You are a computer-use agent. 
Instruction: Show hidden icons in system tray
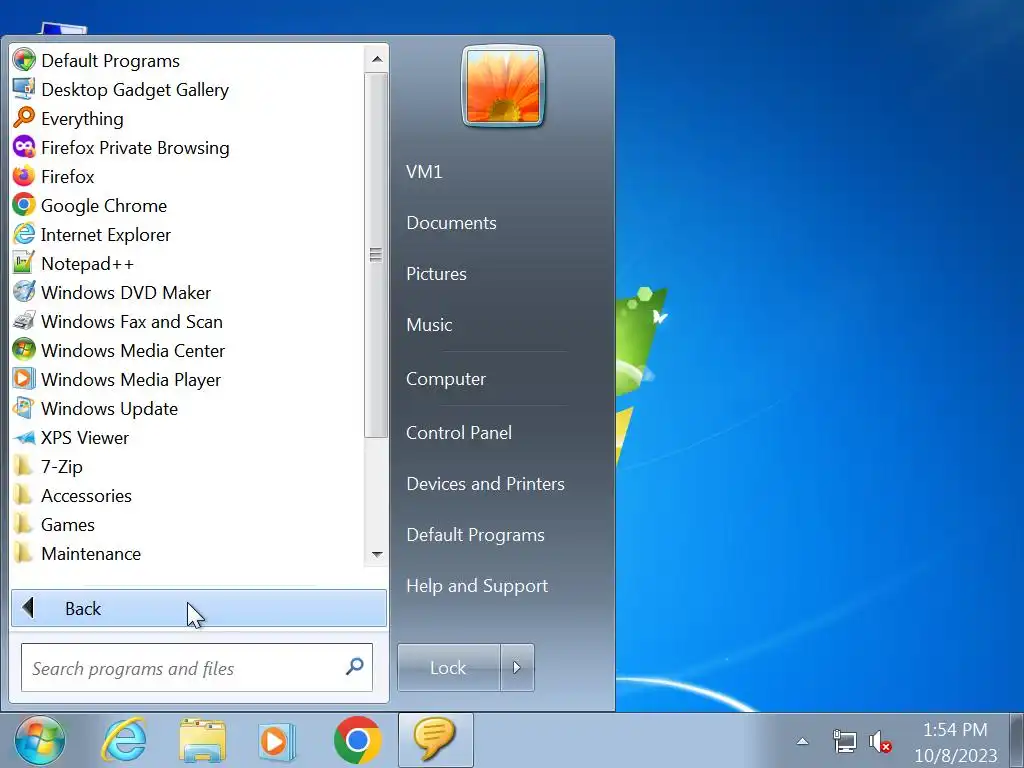click(x=803, y=741)
